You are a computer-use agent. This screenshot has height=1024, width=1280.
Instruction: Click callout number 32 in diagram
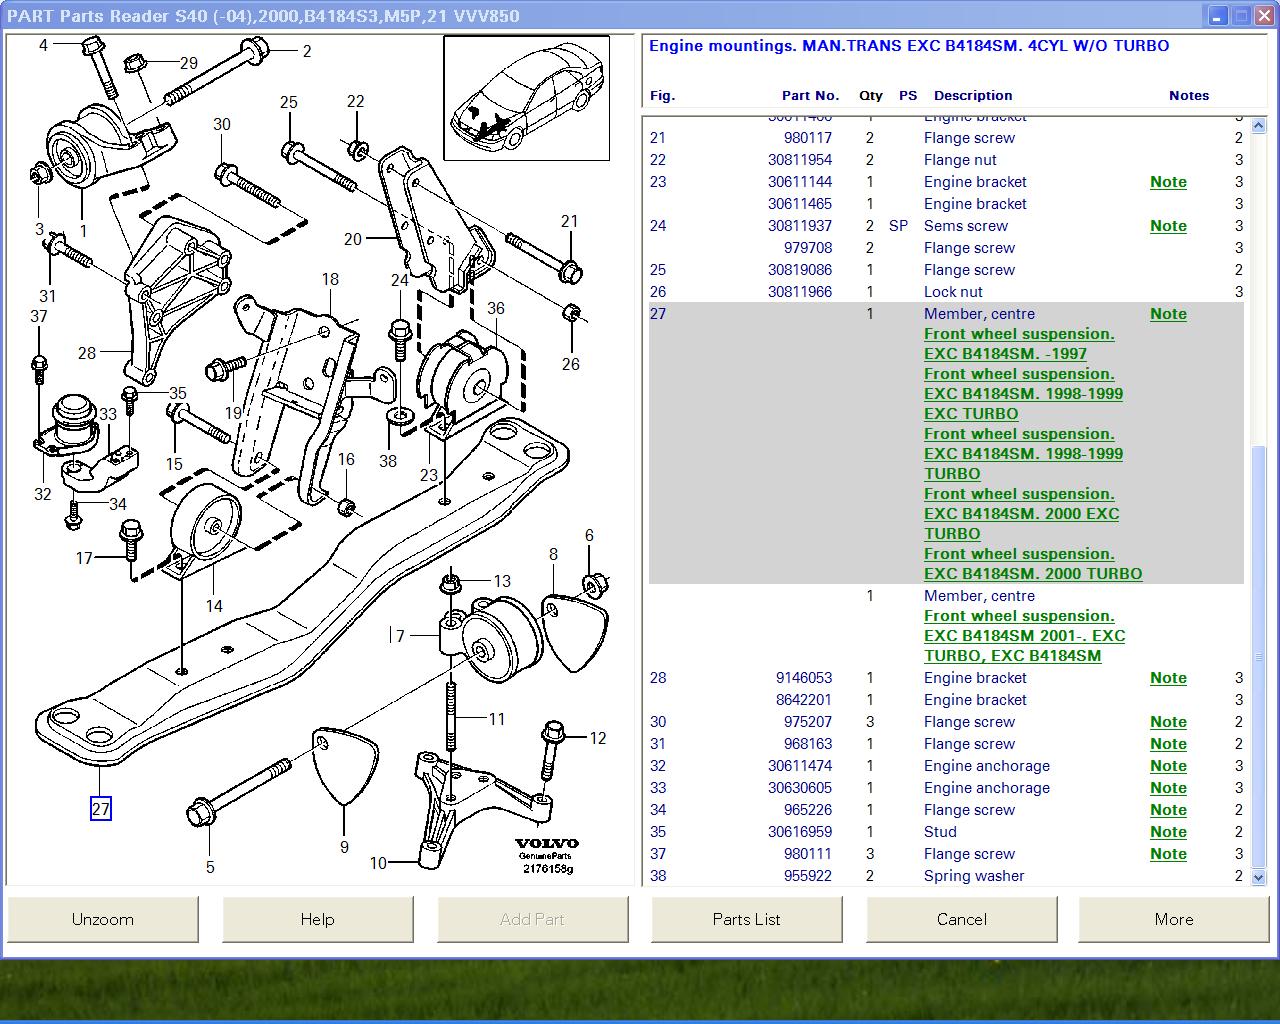click(42, 494)
